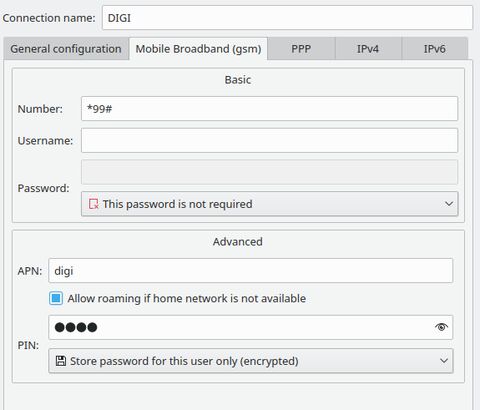Open the IPv4 tab

point(368,49)
